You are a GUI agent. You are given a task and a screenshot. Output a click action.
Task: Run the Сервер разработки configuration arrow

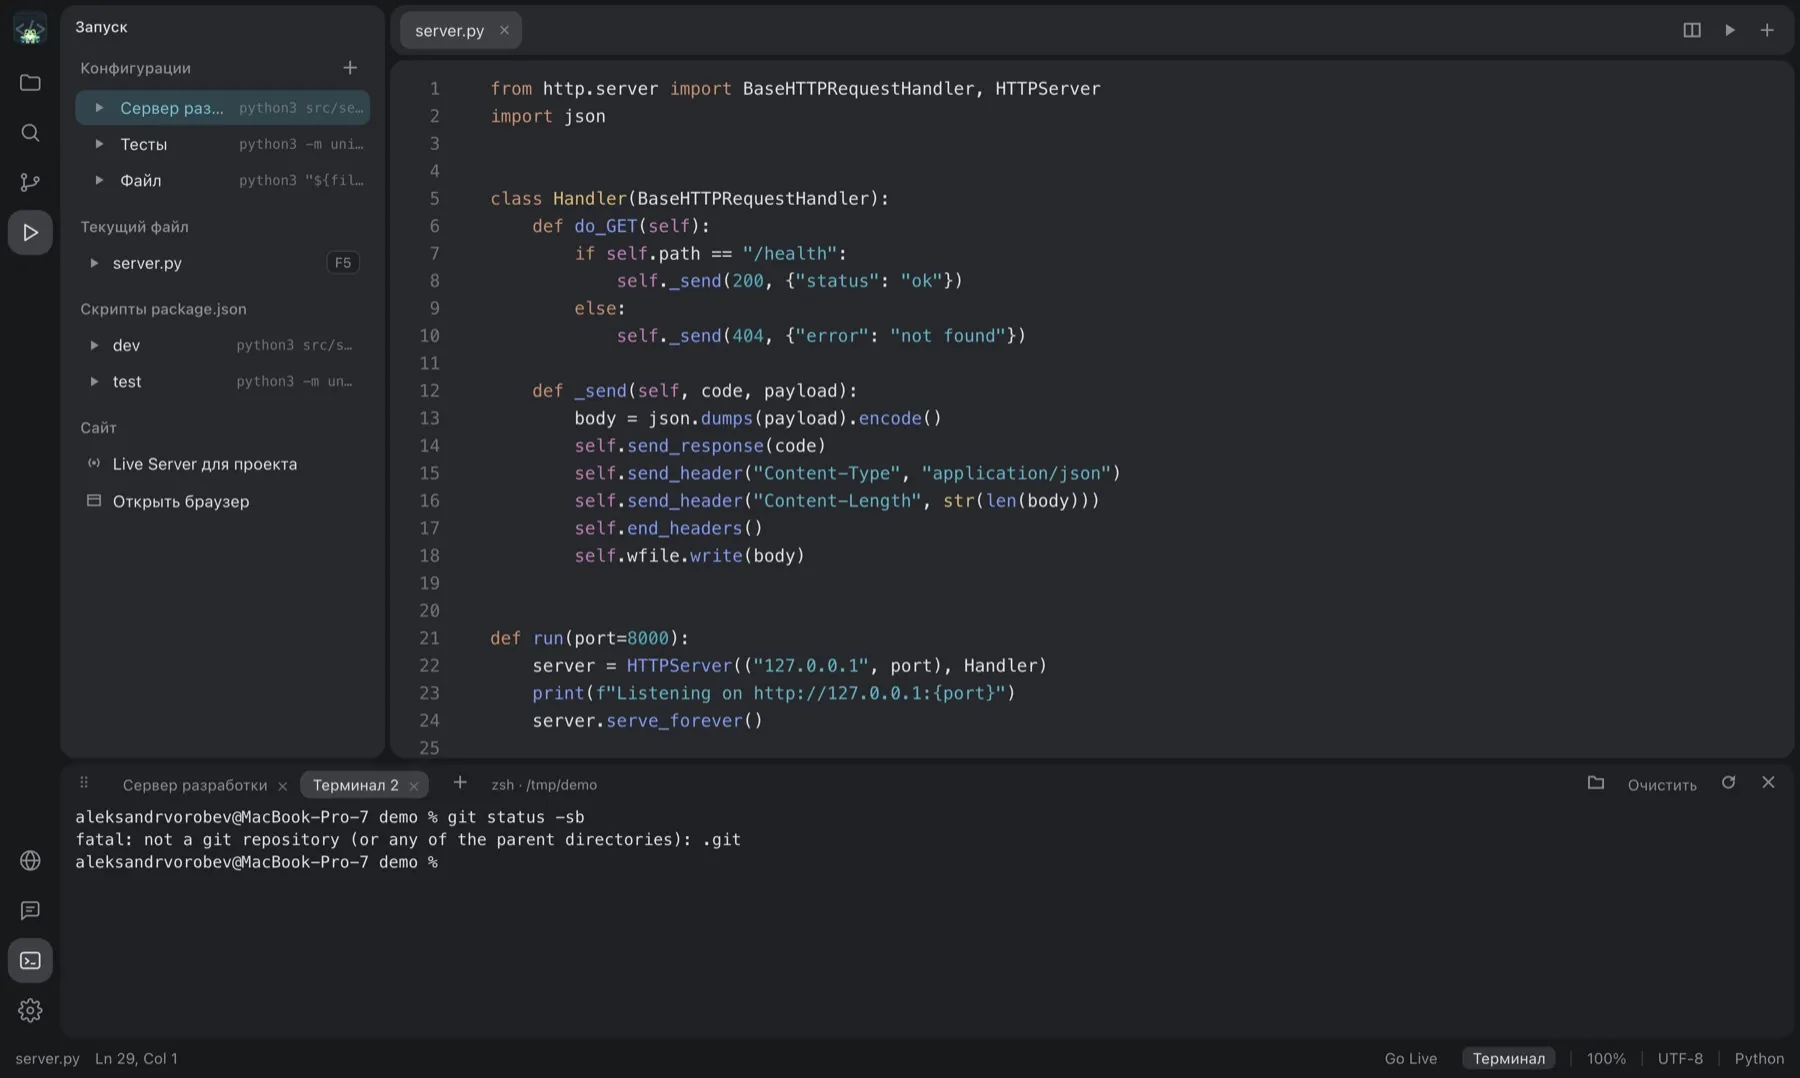click(x=99, y=108)
